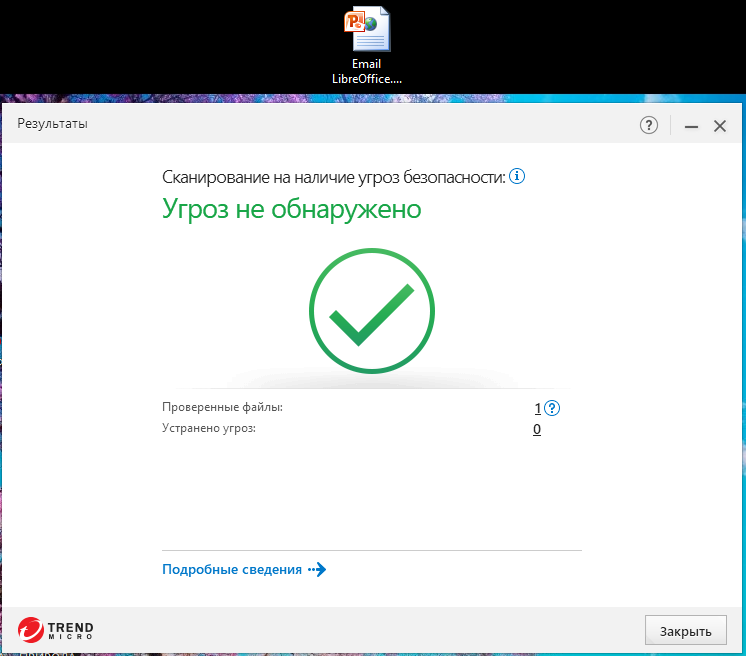746x656 pixels.
Task: Minimize the Результаты window
Action: [691, 126]
